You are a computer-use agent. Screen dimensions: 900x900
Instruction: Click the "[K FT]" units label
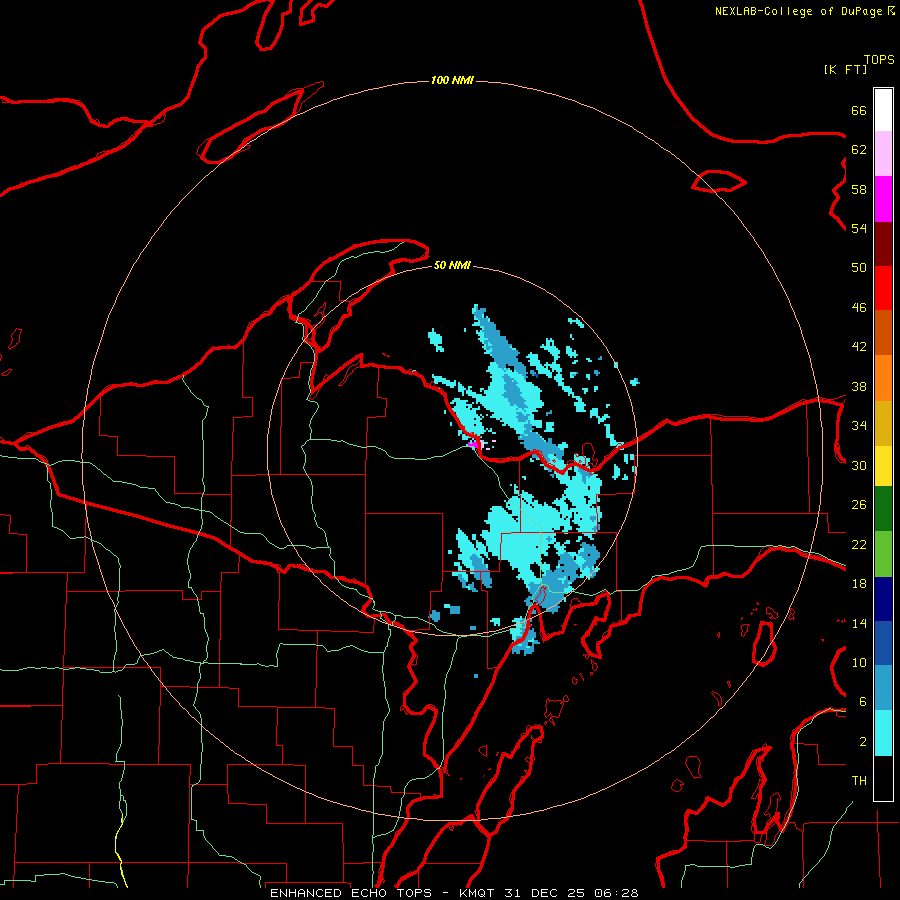(845, 69)
